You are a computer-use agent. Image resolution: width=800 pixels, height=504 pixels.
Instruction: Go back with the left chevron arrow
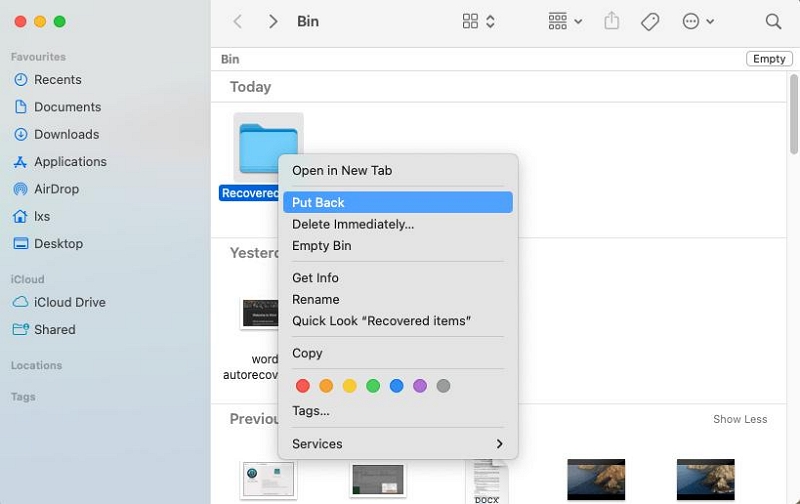(237, 21)
